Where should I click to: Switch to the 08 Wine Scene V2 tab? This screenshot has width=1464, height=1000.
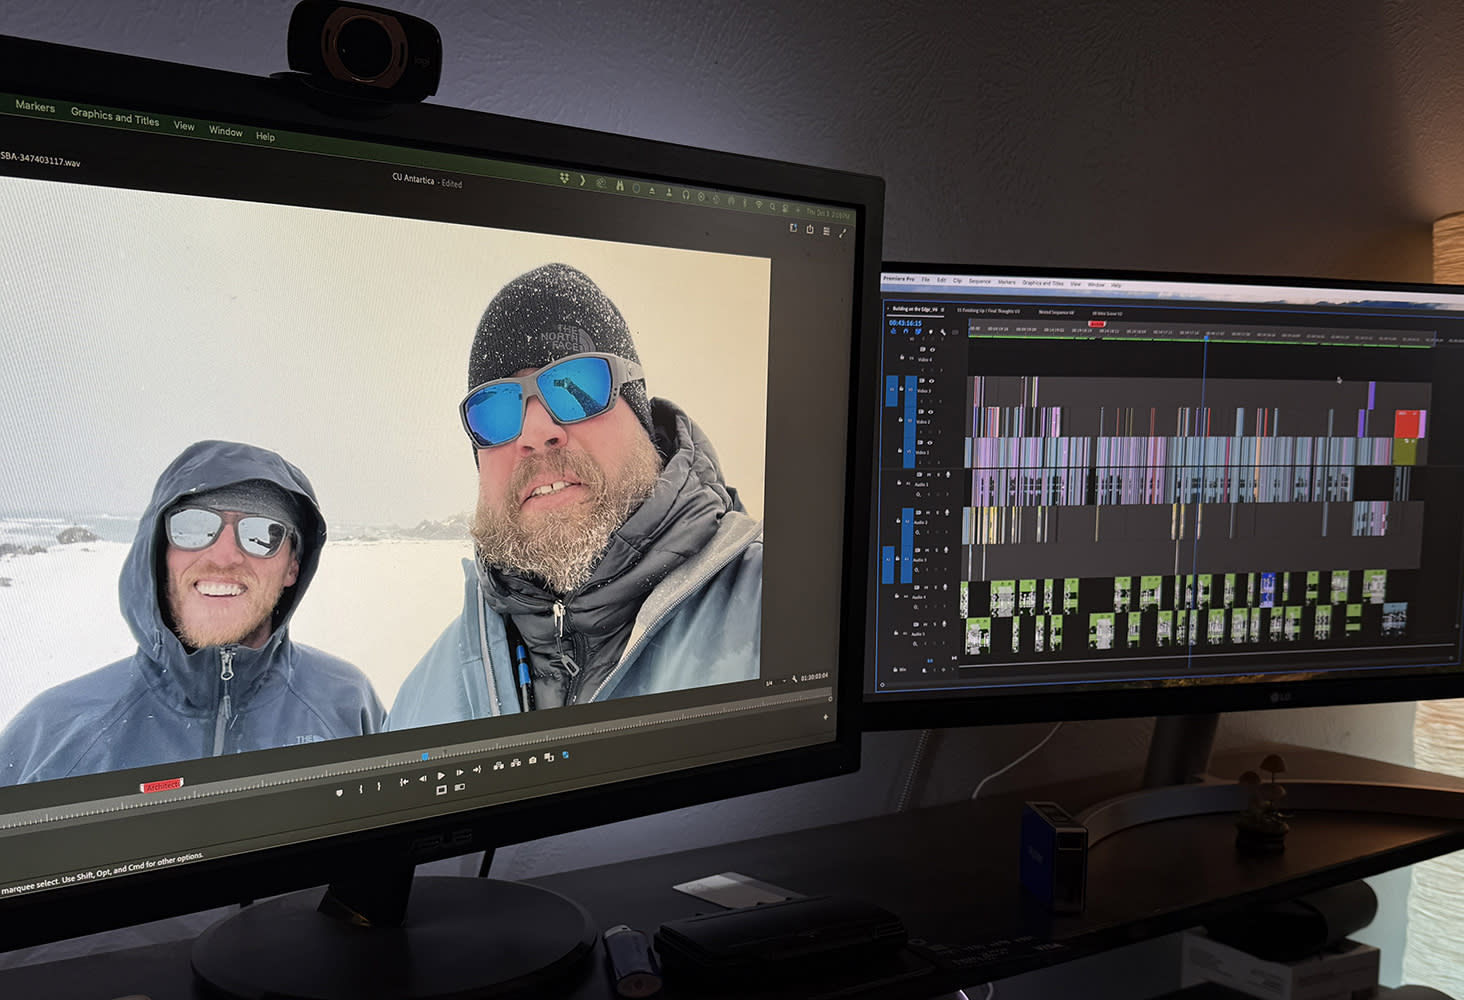(x=1107, y=313)
